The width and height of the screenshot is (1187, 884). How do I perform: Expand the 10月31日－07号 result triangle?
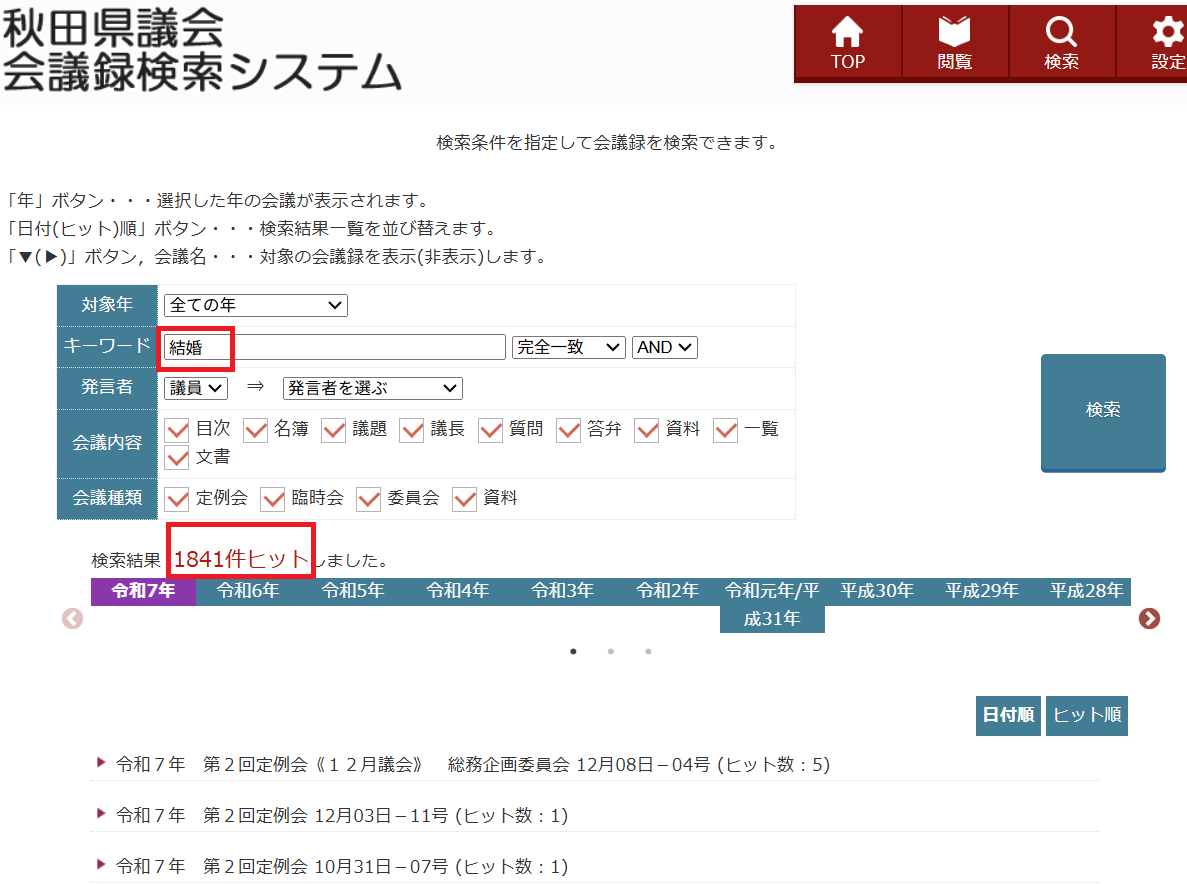[101, 864]
